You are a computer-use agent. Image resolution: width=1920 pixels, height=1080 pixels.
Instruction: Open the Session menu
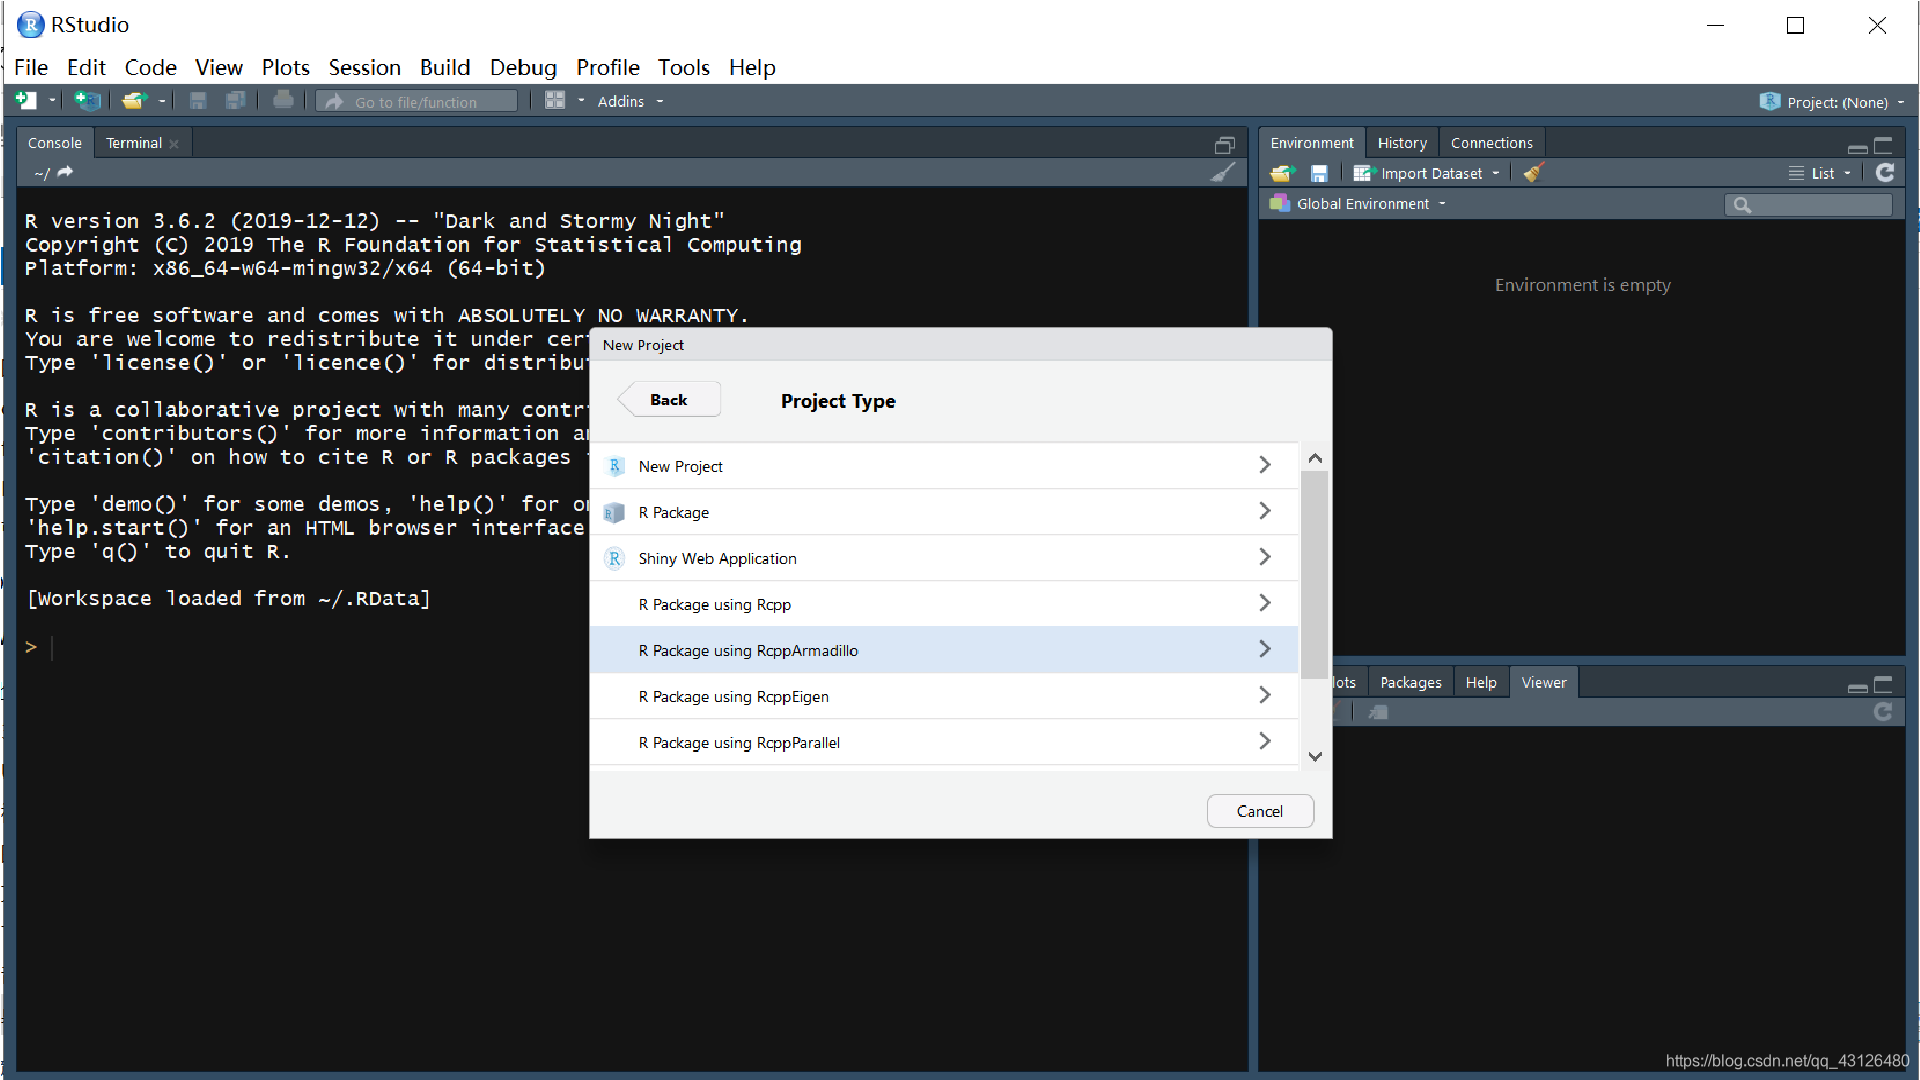pos(364,67)
